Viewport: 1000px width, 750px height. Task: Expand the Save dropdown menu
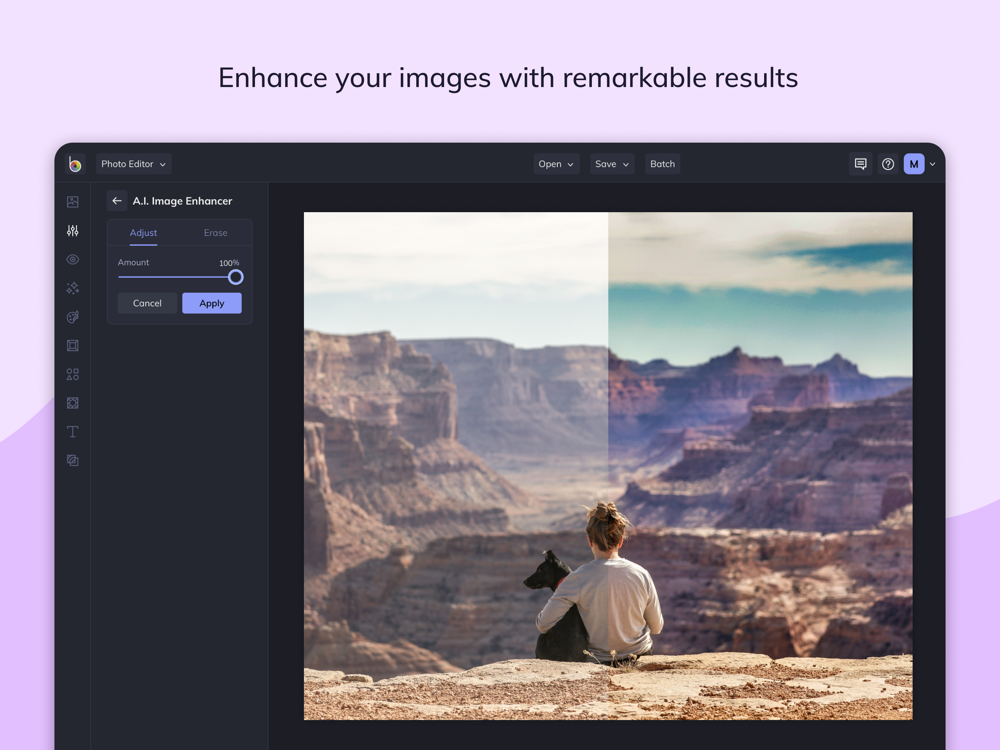click(x=612, y=164)
